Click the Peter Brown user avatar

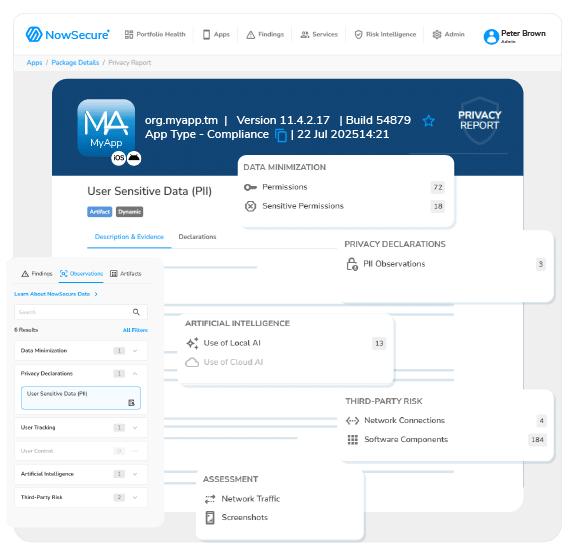click(491, 37)
